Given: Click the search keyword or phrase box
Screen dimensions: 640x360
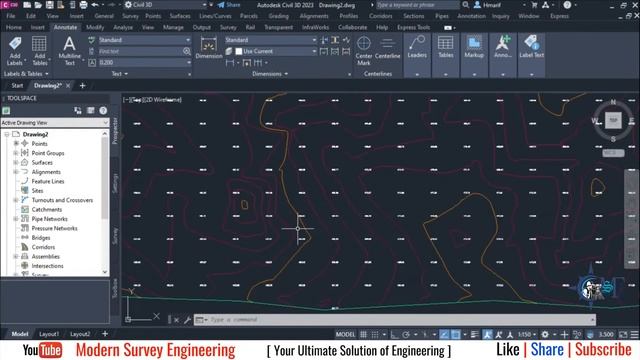Looking at the screenshot, I should 417,5.
